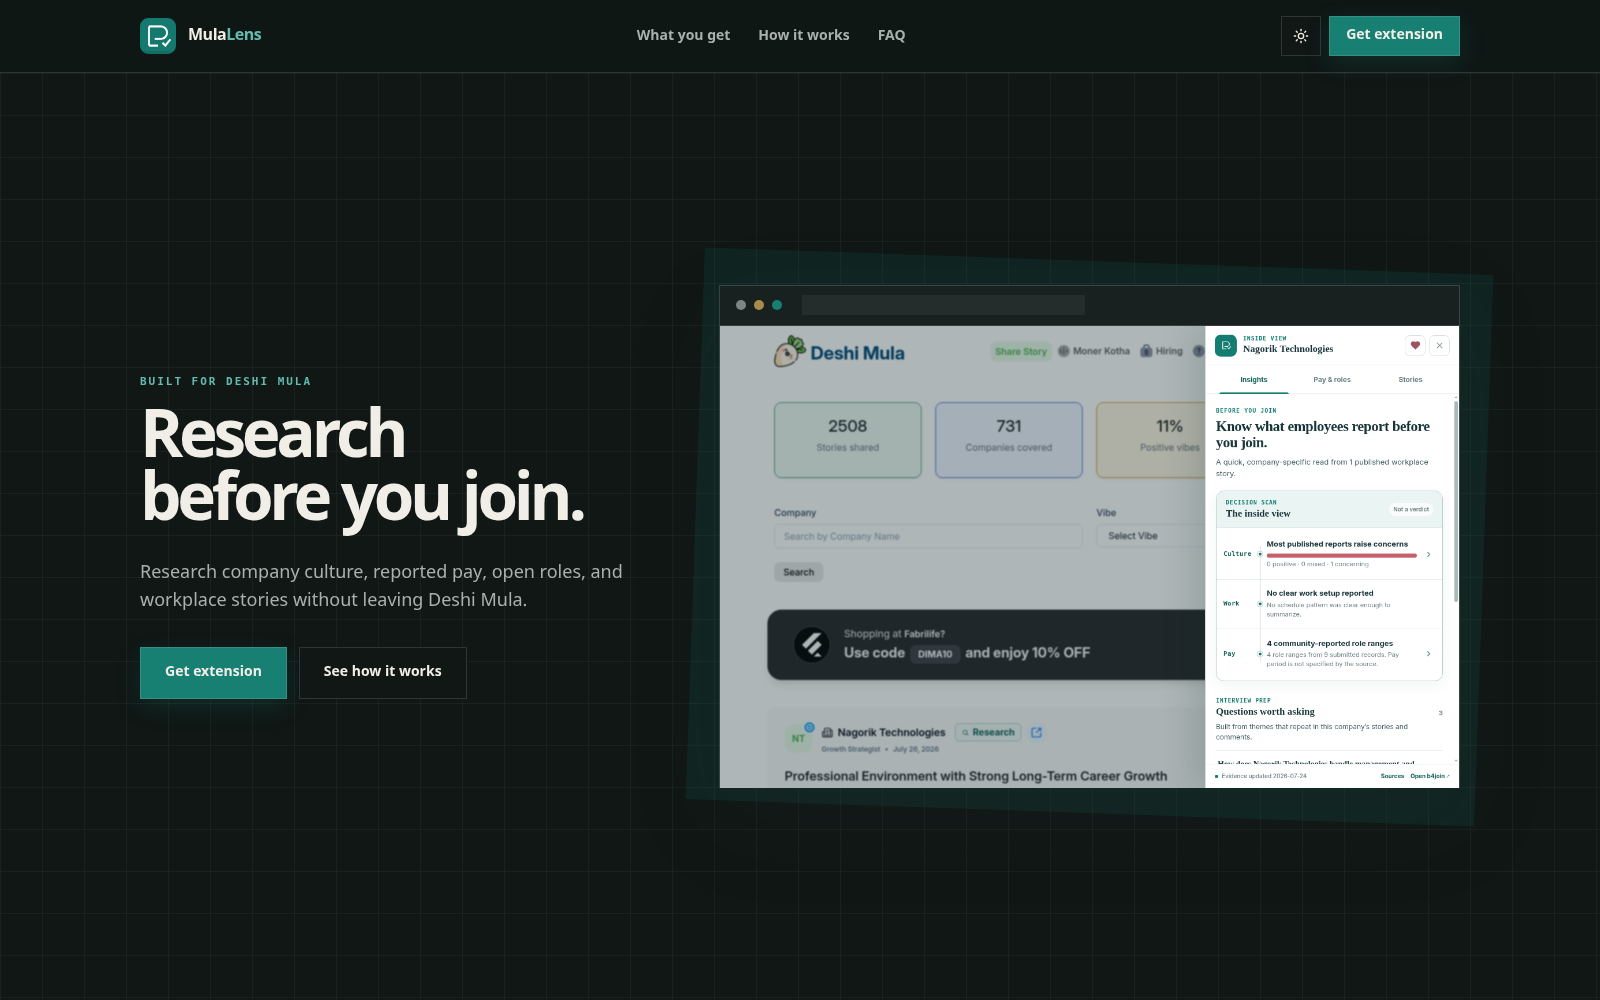Image resolution: width=1600 pixels, height=1000 pixels.
Task: Go to How it works nav link
Action: (804, 35)
